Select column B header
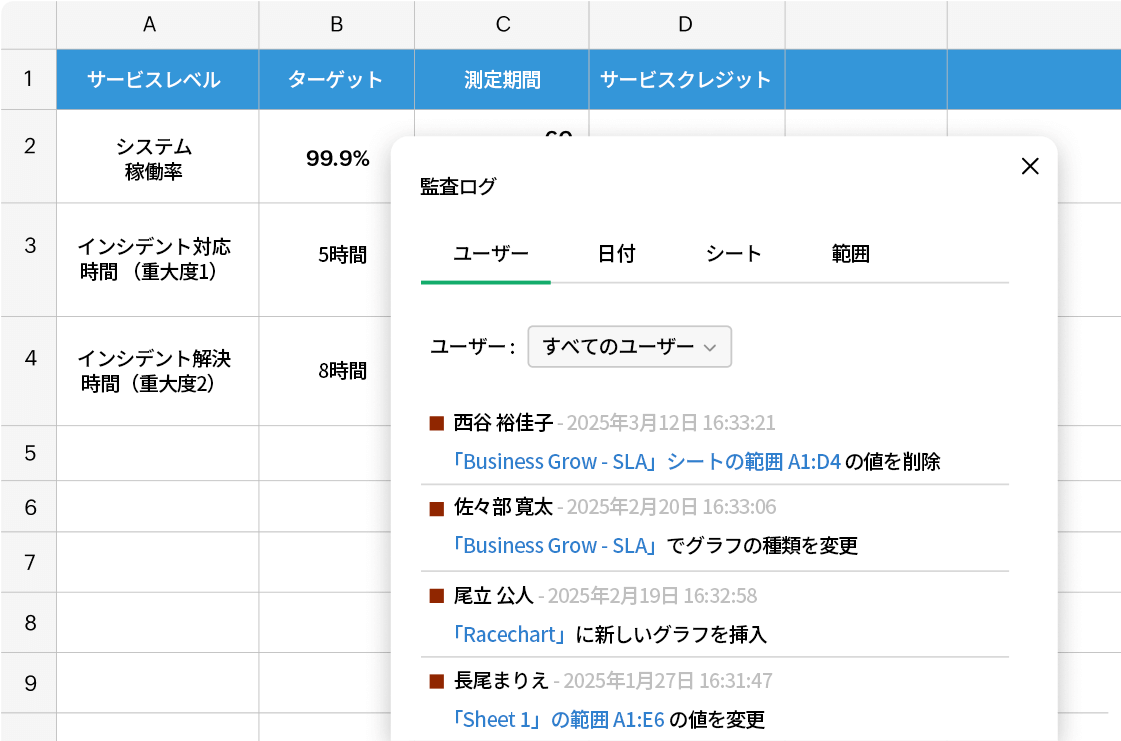This screenshot has height=741, width=1121. point(337,24)
